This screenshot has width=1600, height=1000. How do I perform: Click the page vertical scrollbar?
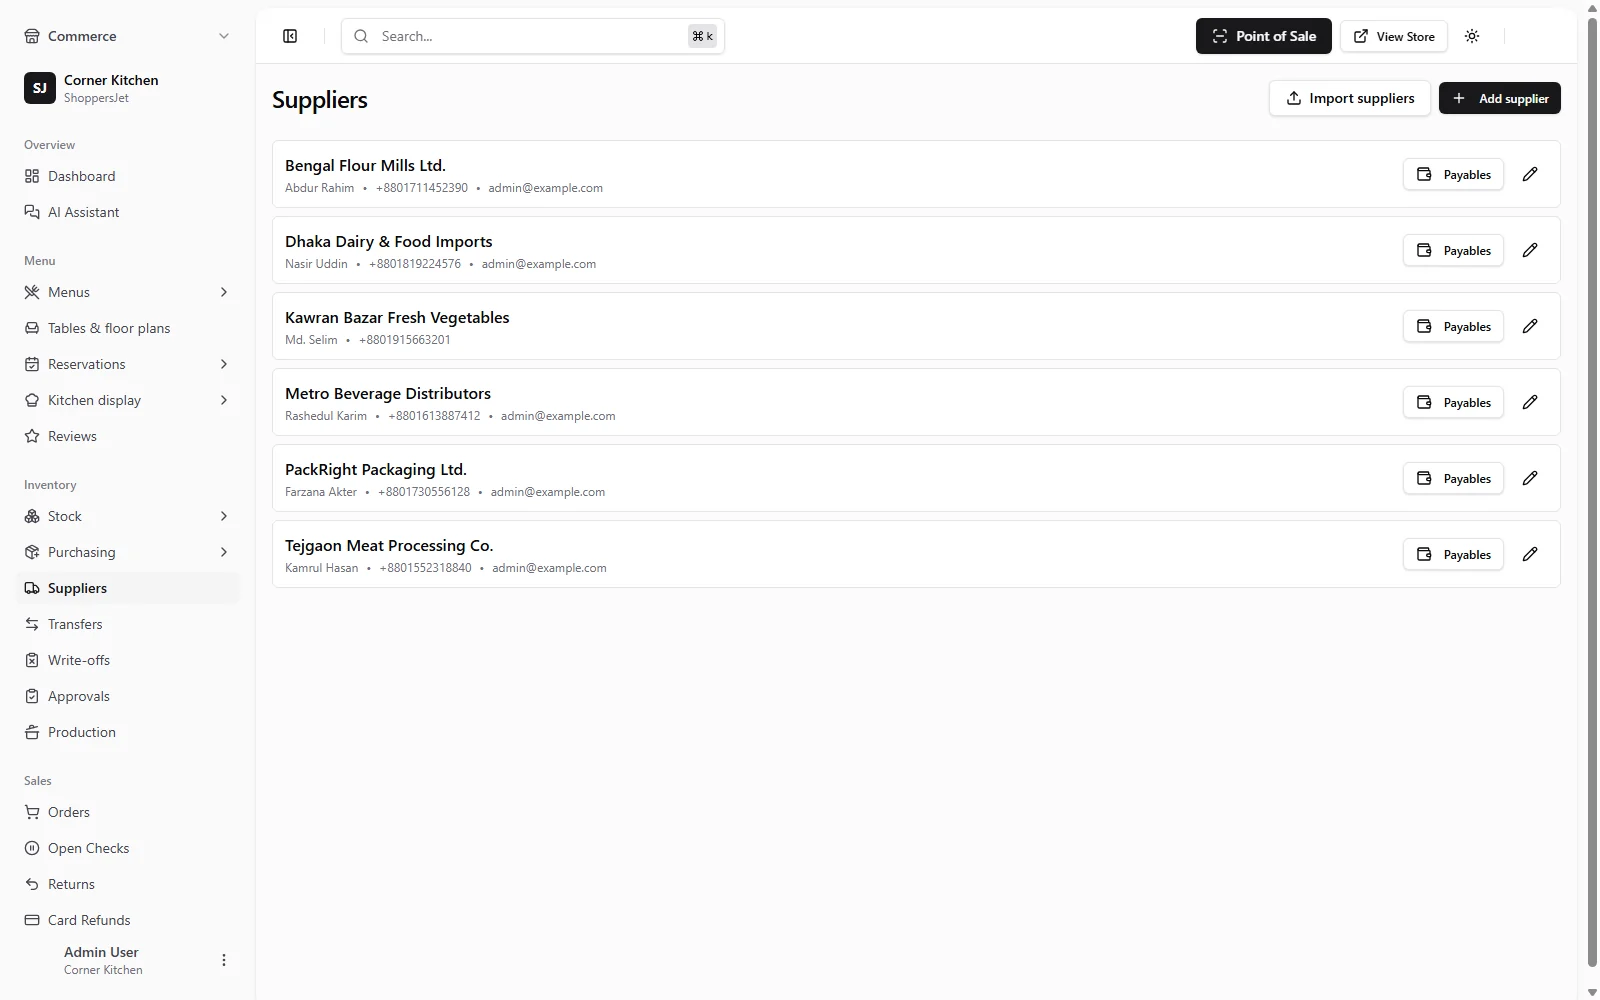click(1592, 492)
